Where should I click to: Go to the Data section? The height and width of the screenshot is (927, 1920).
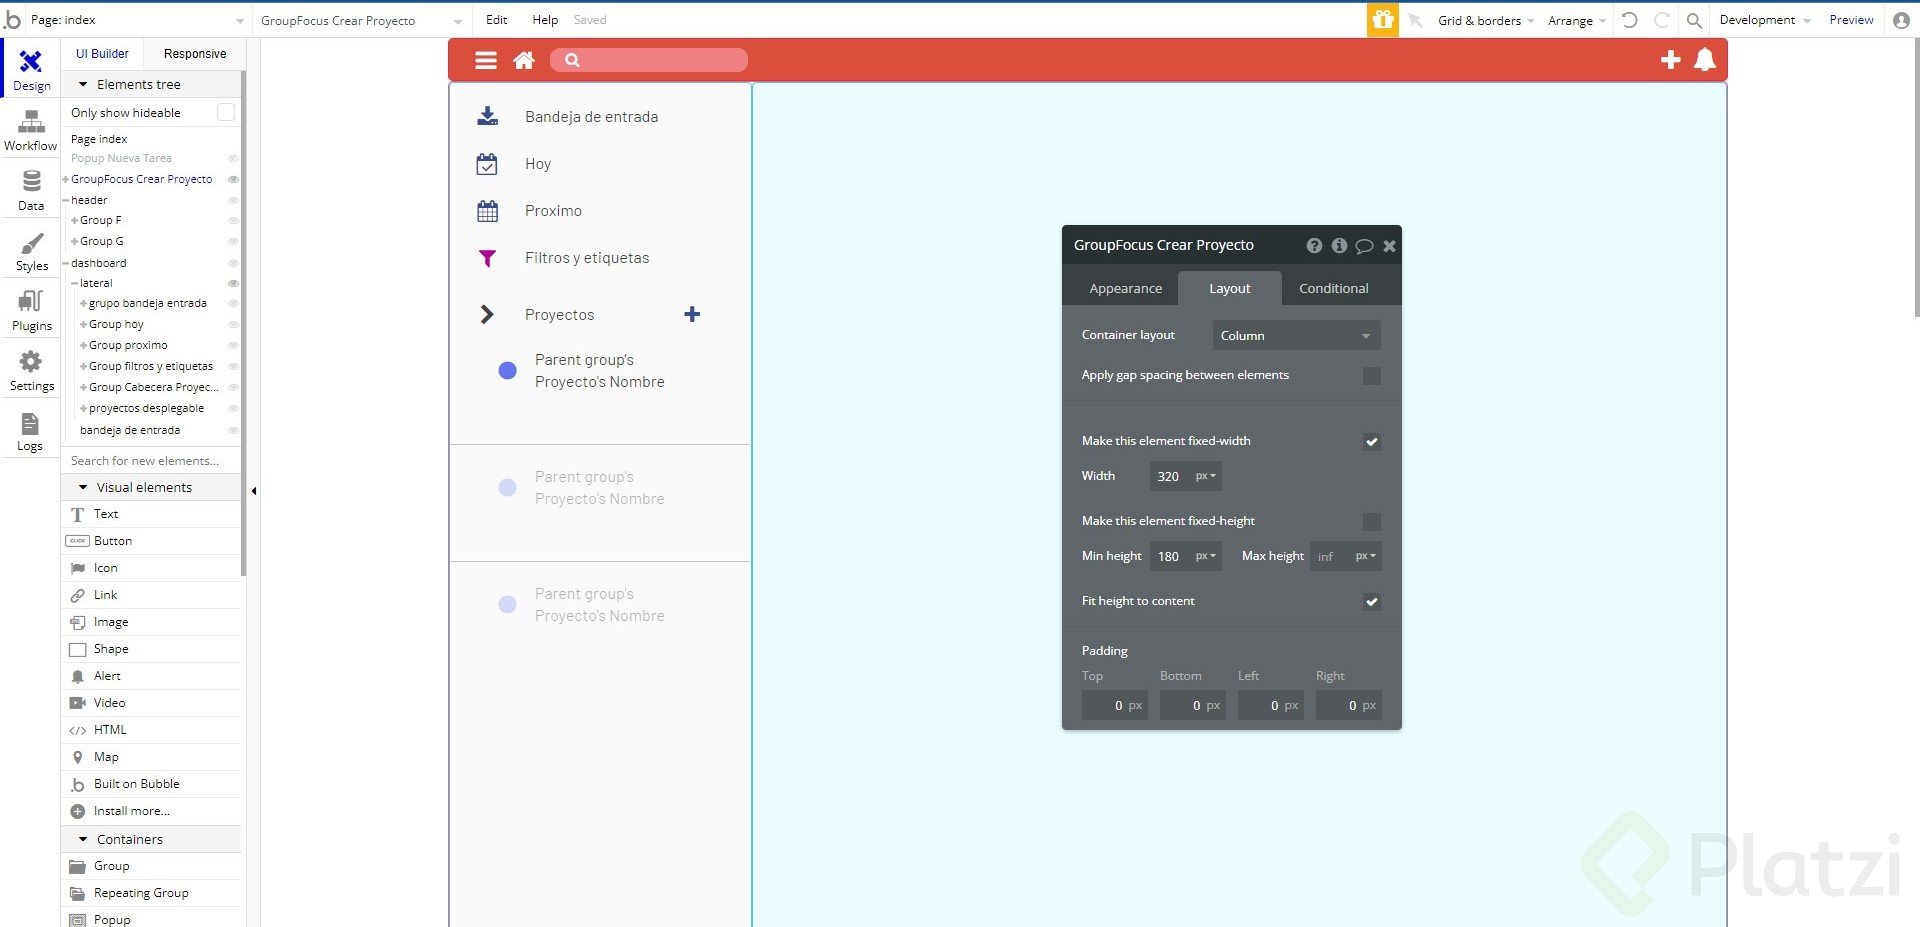(x=31, y=190)
